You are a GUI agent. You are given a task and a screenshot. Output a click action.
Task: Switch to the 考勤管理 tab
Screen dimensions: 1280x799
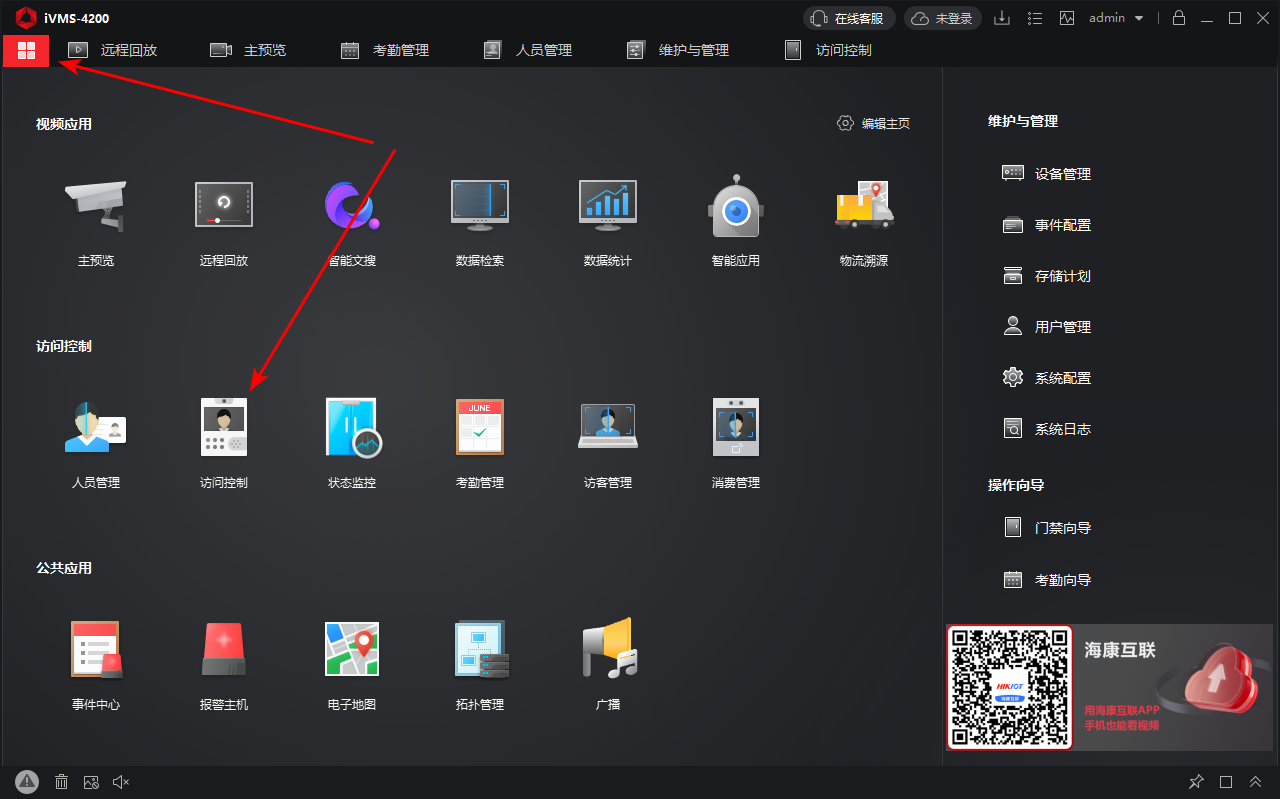click(x=385, y=50)
